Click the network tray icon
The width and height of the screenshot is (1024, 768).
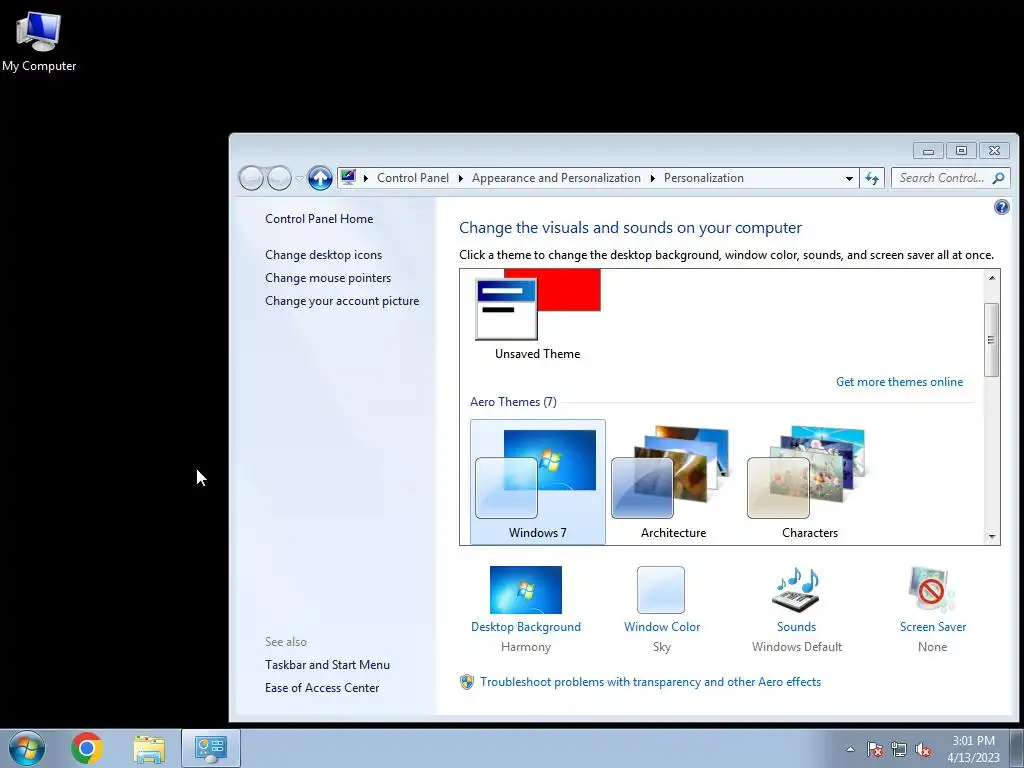[899, 749]
